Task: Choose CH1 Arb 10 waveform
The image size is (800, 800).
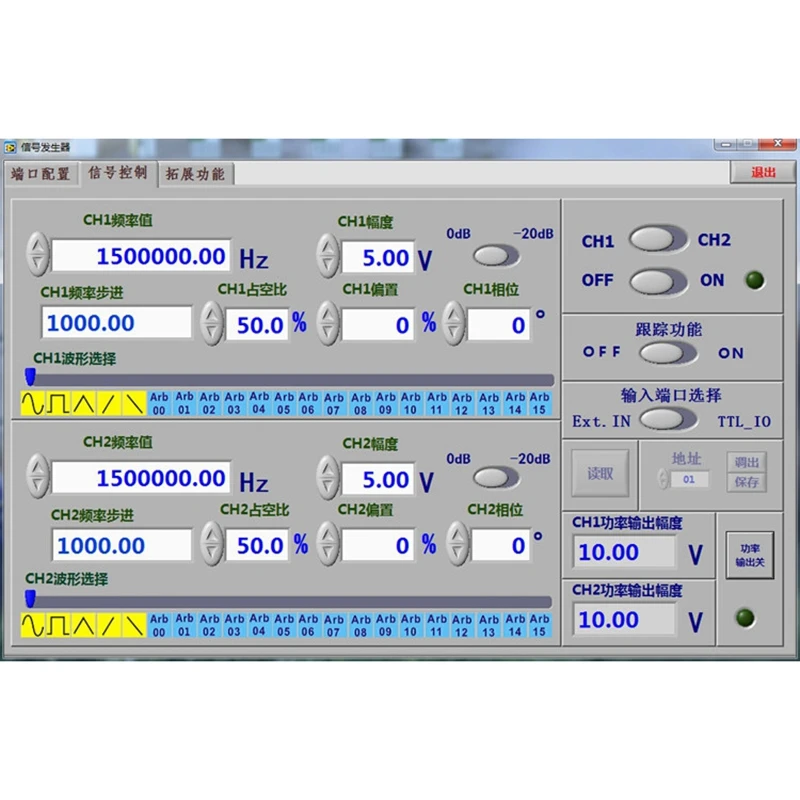Action: coord(411,404)
